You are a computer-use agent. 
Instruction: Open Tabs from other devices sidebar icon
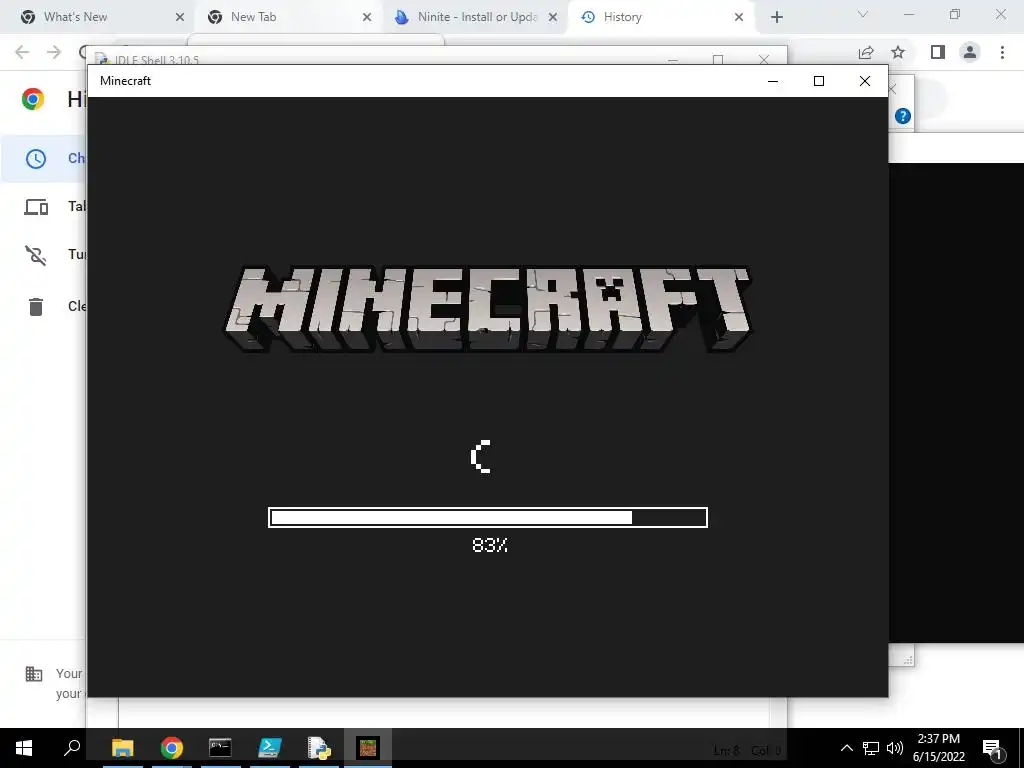click(36, 207)
